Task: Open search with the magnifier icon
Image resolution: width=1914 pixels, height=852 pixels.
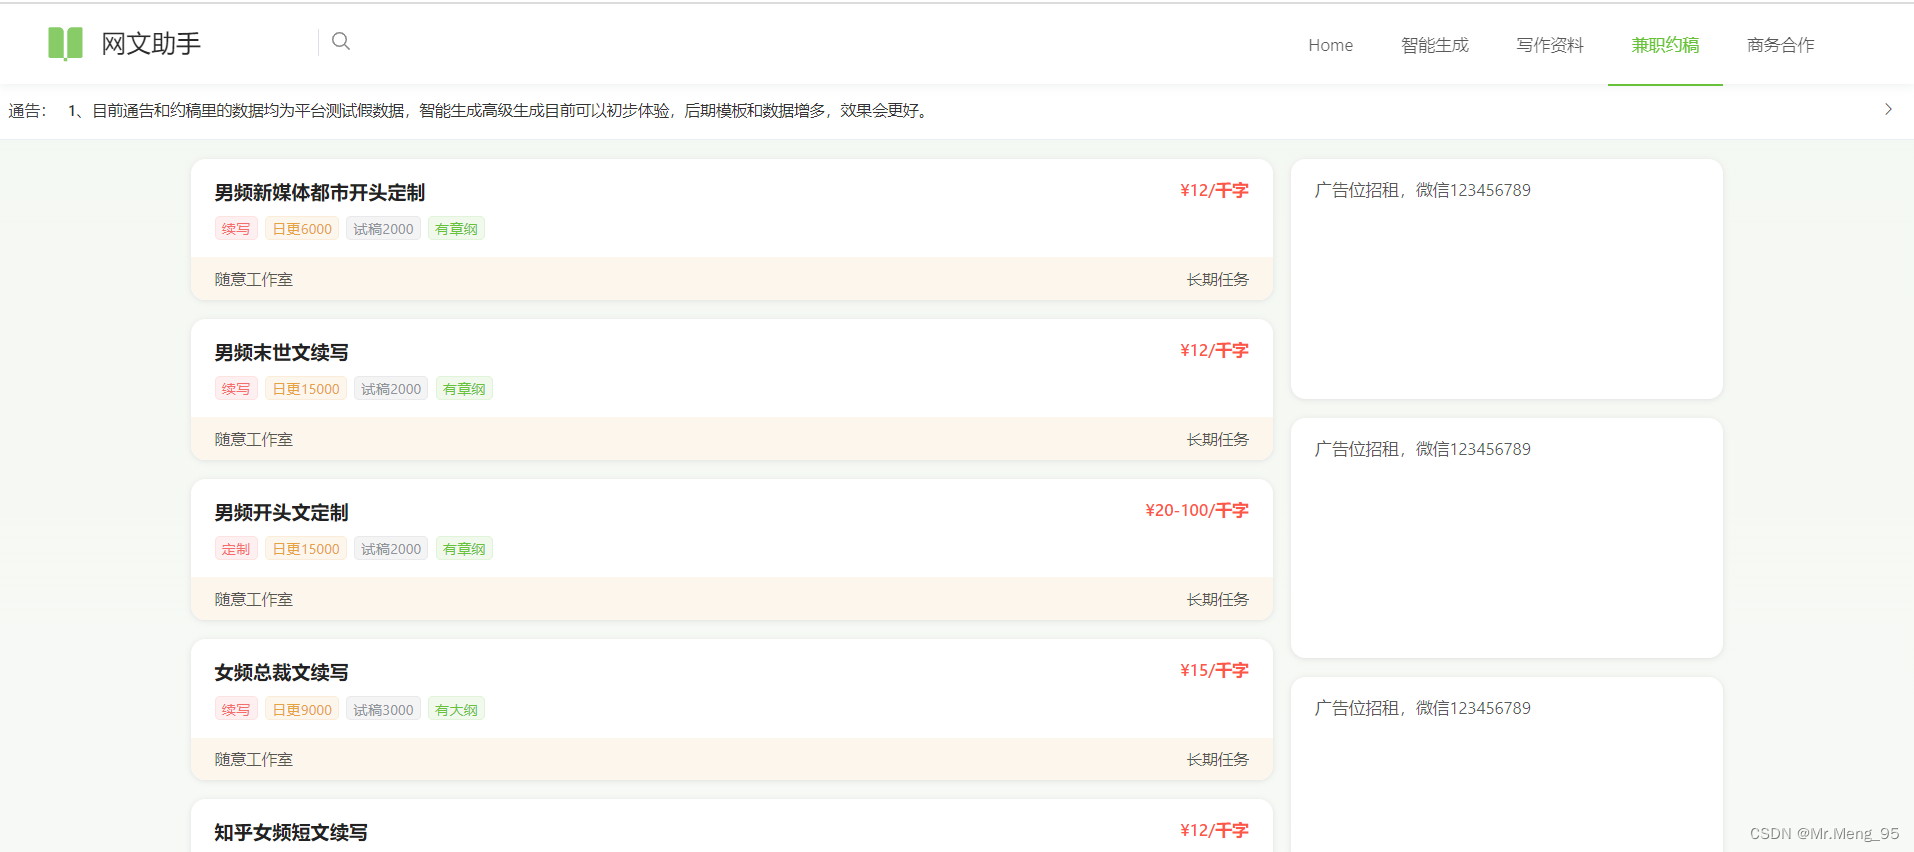Action: tap(341, 41)
